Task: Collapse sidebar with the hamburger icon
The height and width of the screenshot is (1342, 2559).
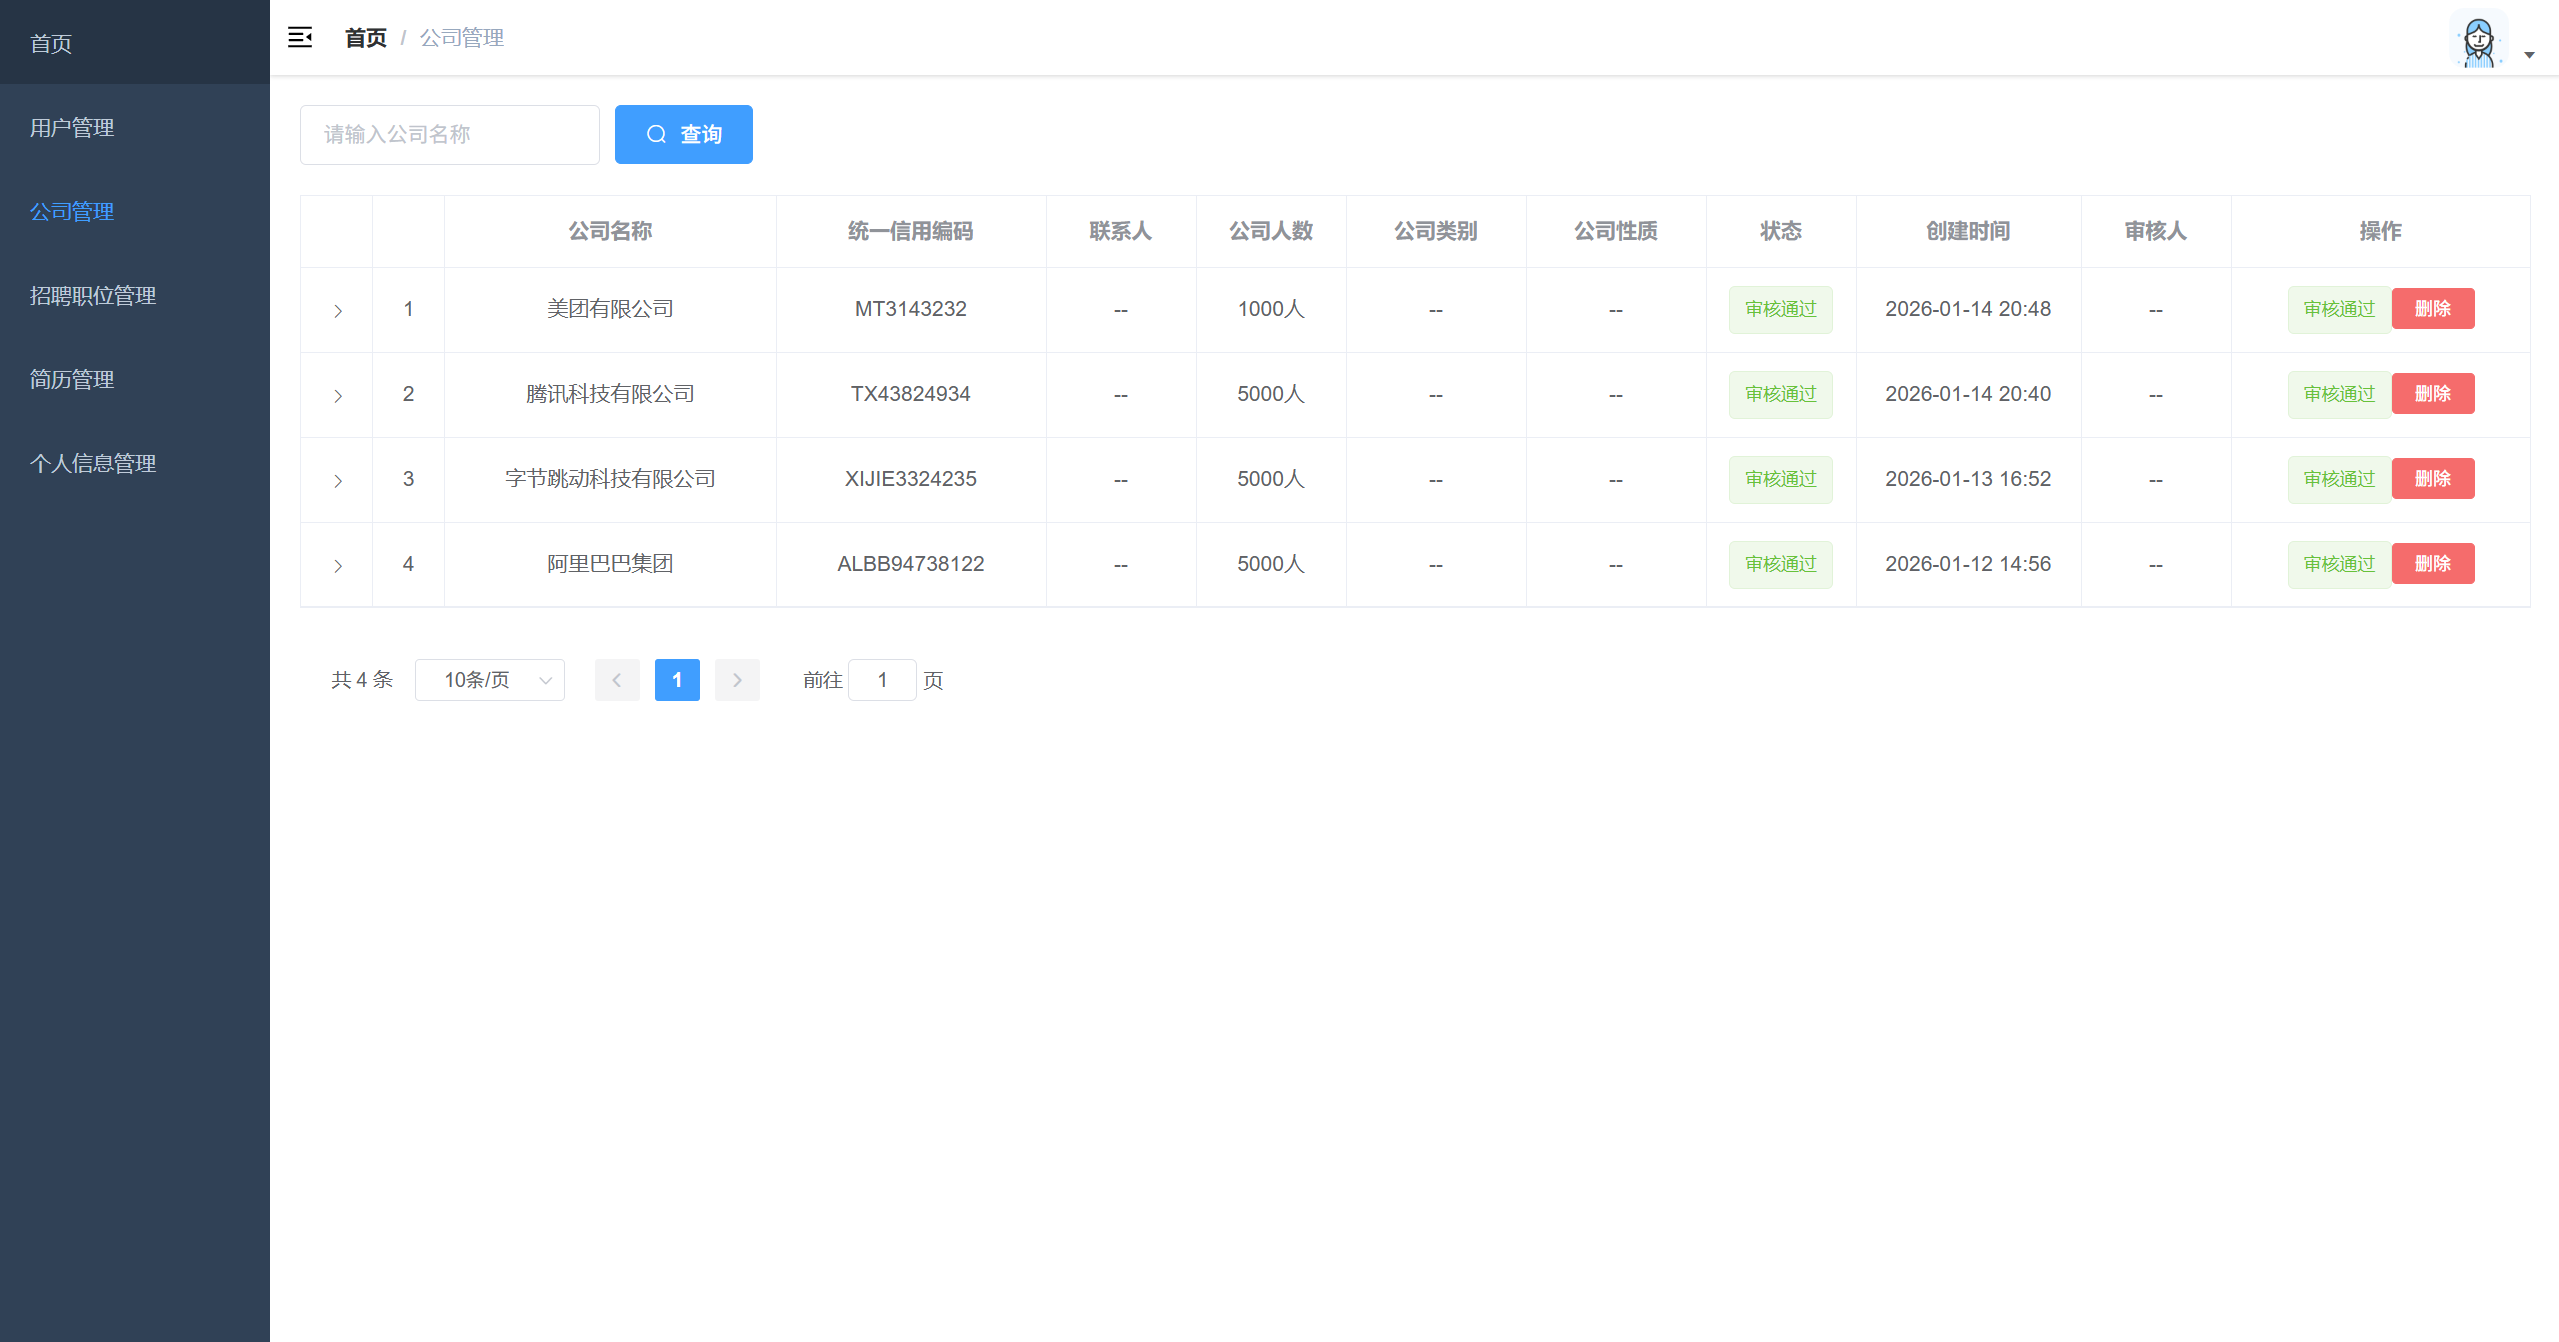Action: point(300,38)
